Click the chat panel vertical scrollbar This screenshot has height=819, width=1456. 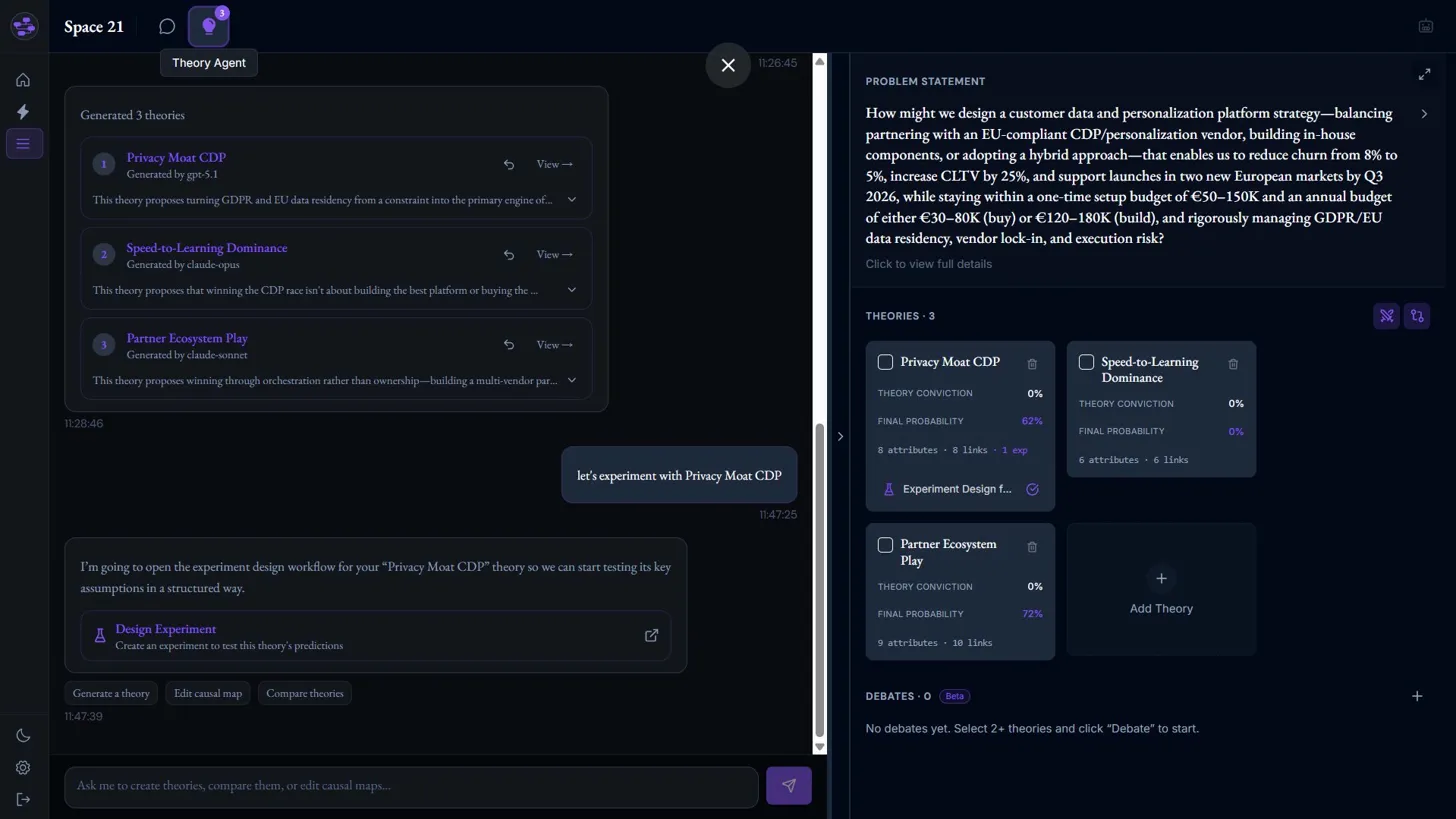click(x=820, y=580)
